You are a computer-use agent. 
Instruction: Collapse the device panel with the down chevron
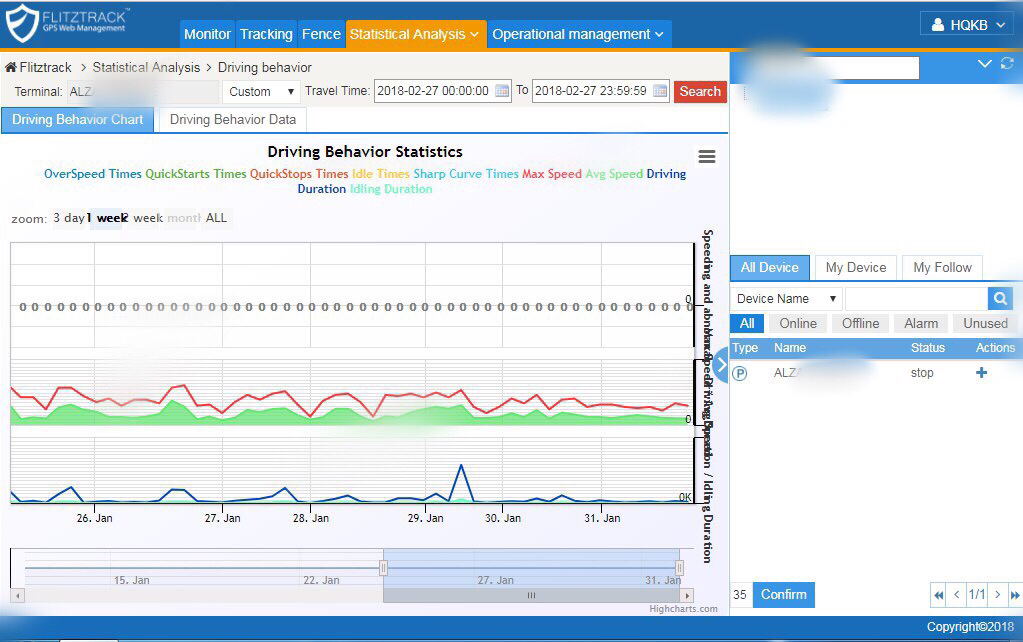point(985,63)
